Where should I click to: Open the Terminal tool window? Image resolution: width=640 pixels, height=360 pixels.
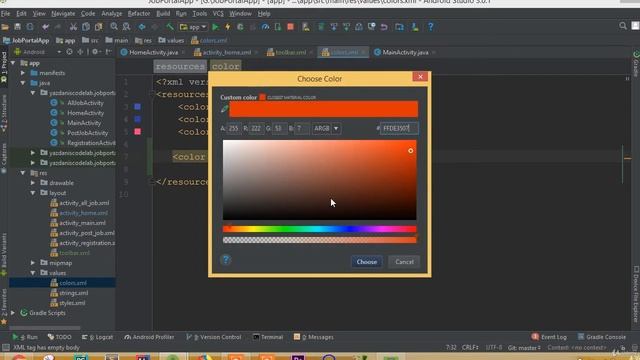pyautogui.click(x=268, y=337)
